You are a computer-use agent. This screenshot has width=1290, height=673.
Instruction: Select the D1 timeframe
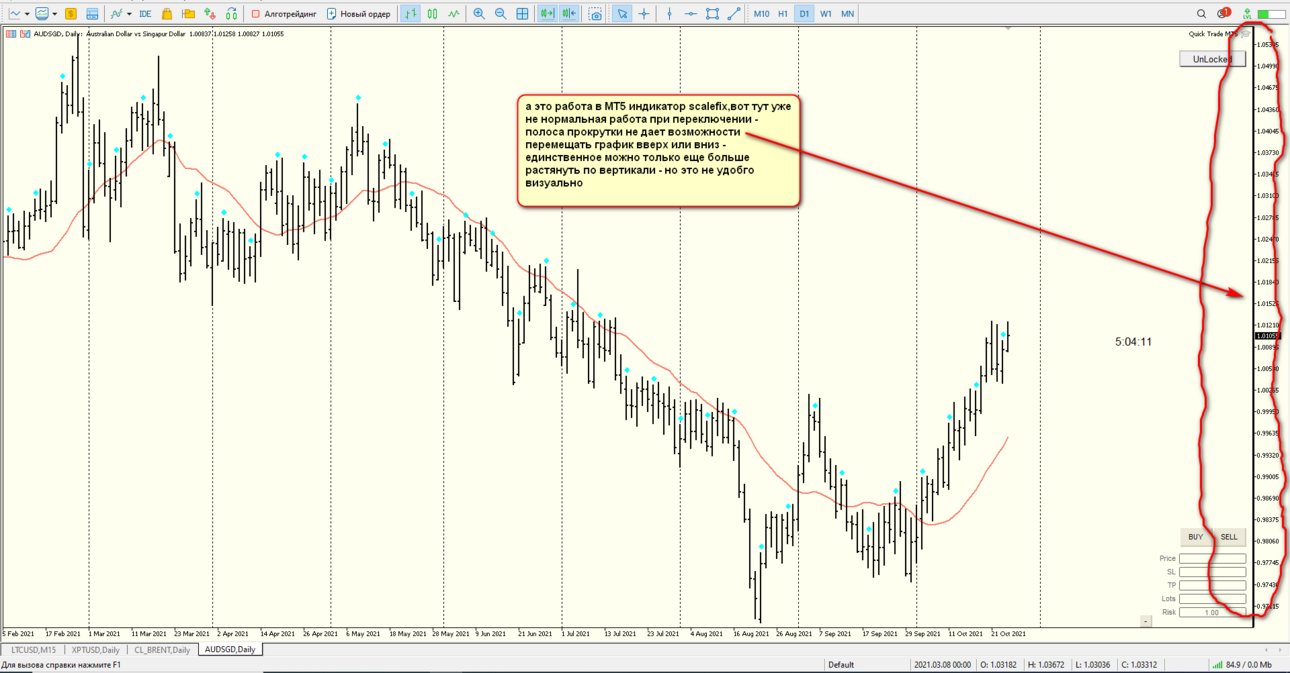[804, 14]
